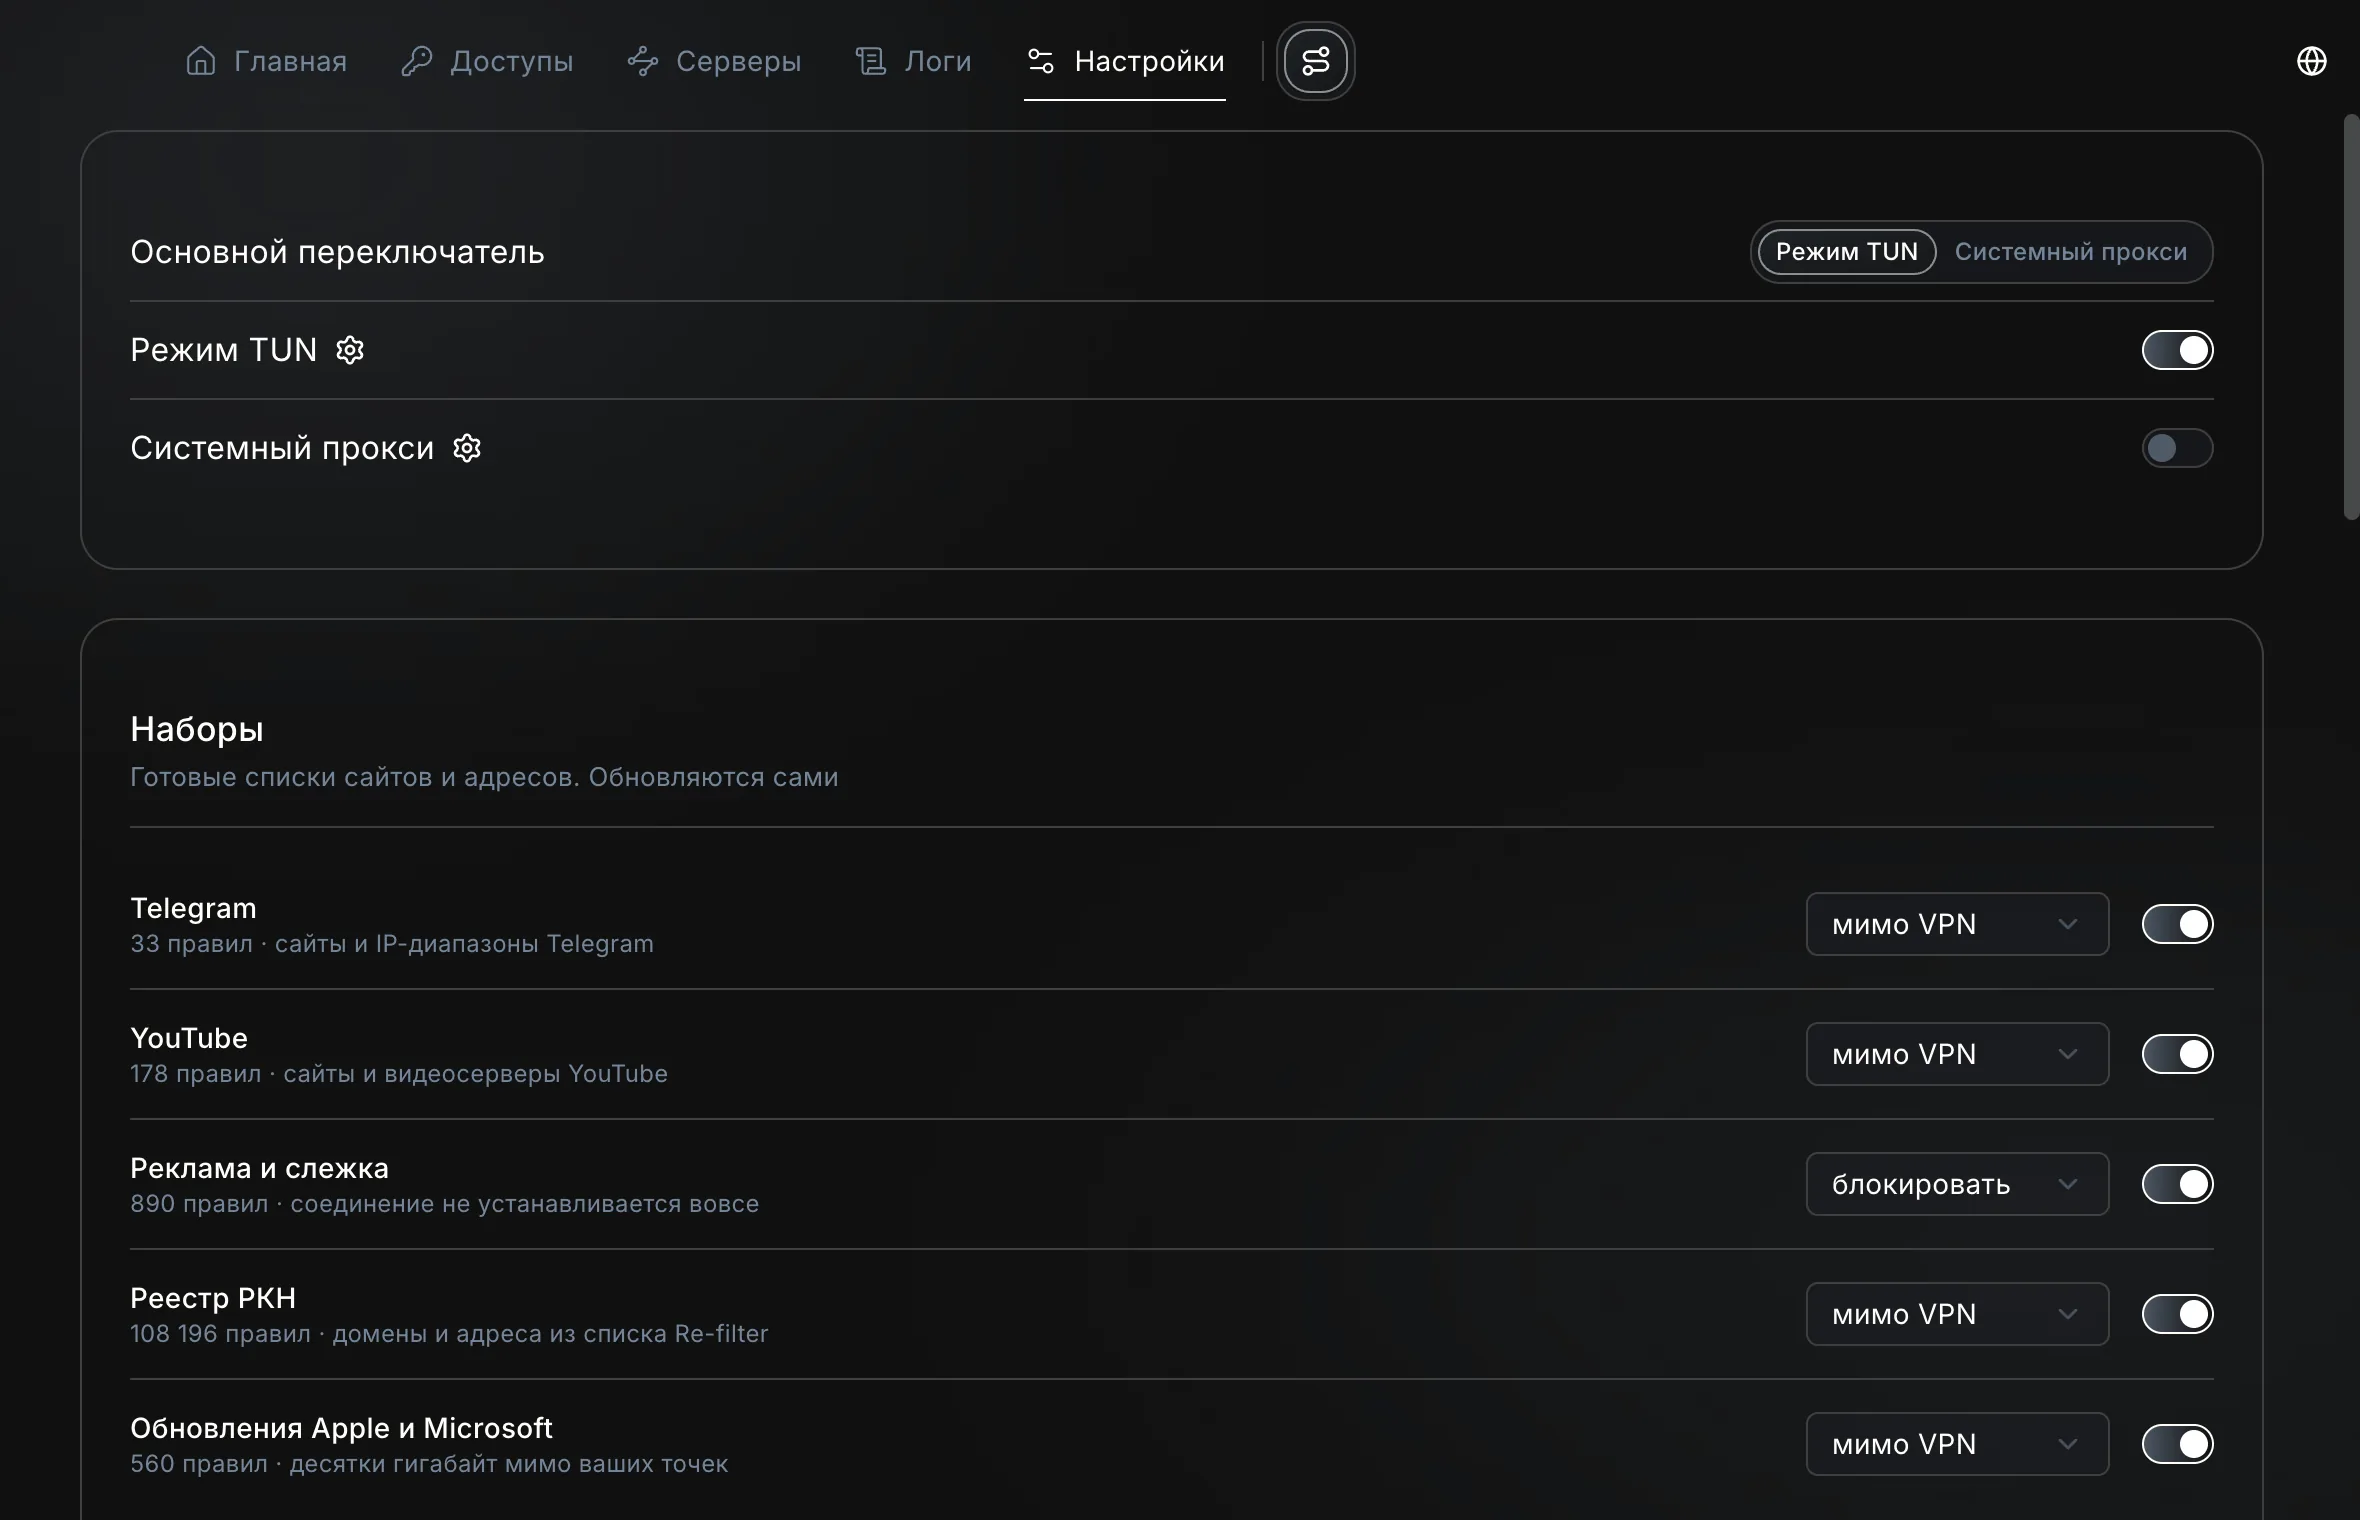Select the Настройки tab
The height and width of the screenshot is (1520, 2360).
coord(1125,61)
